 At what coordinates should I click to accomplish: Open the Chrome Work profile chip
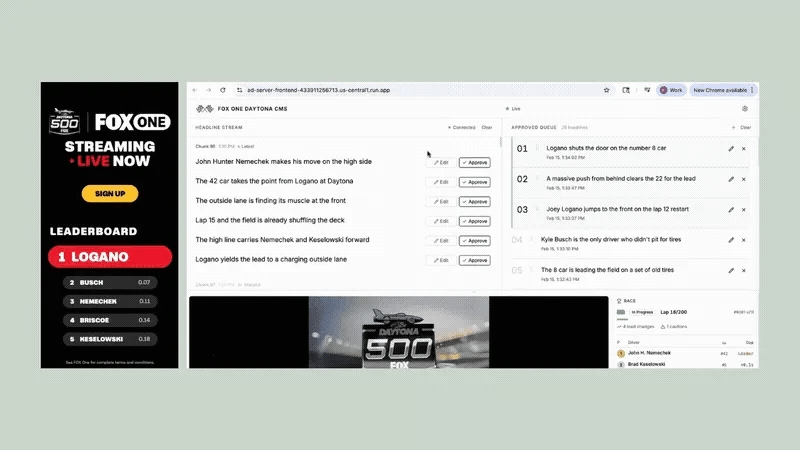click(x=671, y=90)
